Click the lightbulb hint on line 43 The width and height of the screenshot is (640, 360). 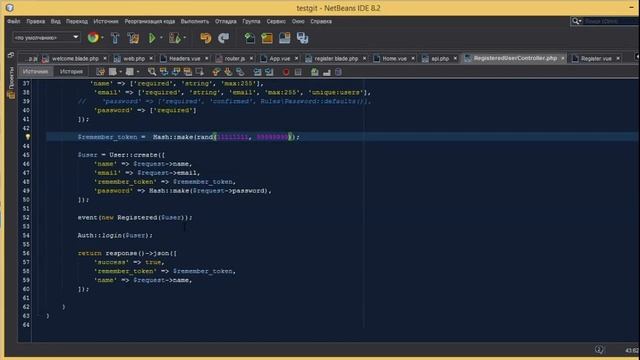coord(28,137)
